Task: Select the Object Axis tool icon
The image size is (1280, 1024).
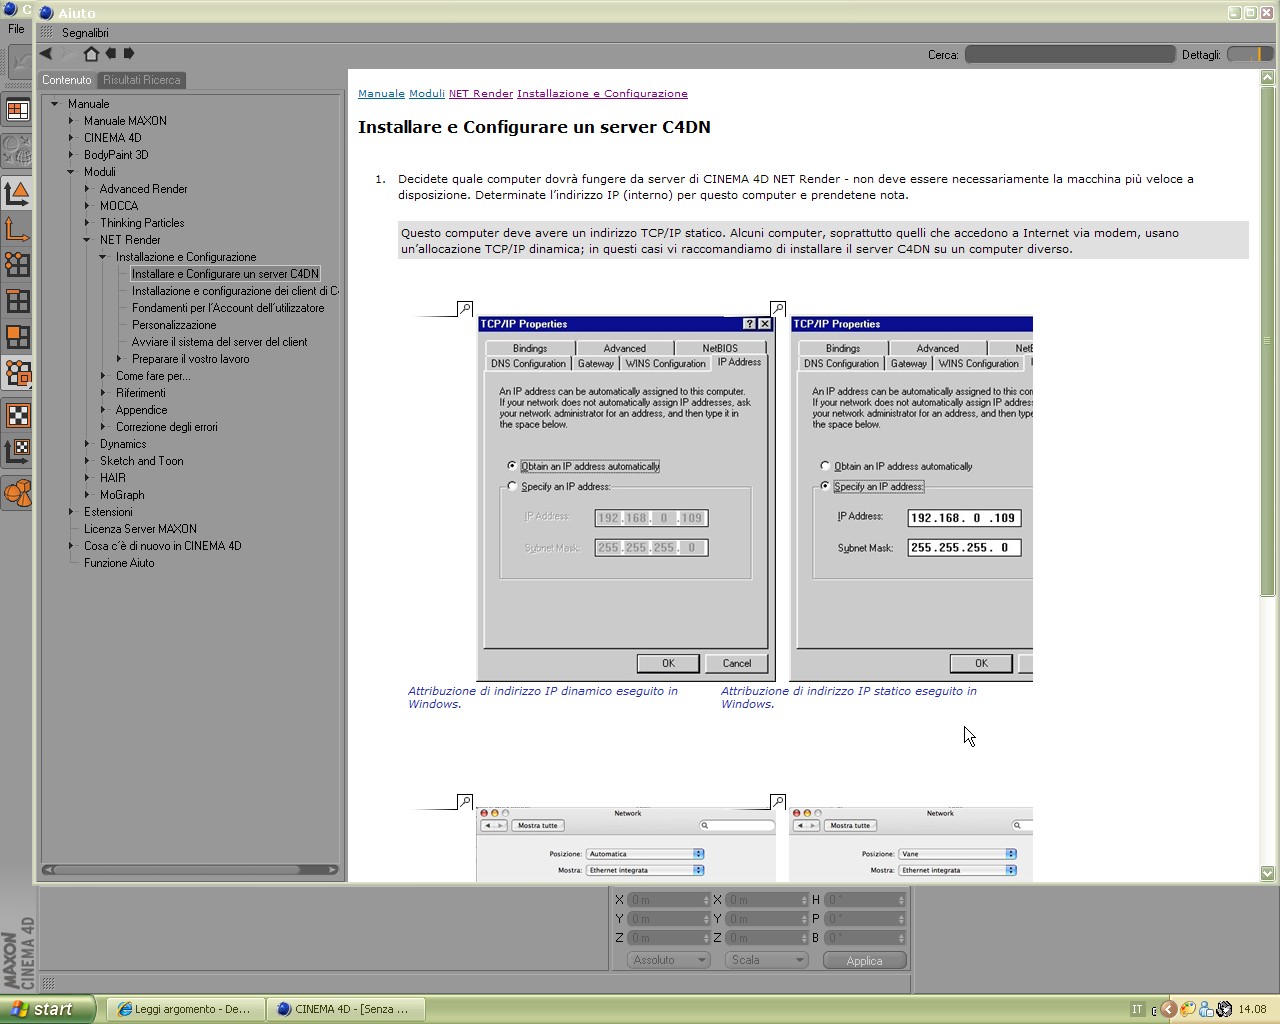Action: pos(18,228)
